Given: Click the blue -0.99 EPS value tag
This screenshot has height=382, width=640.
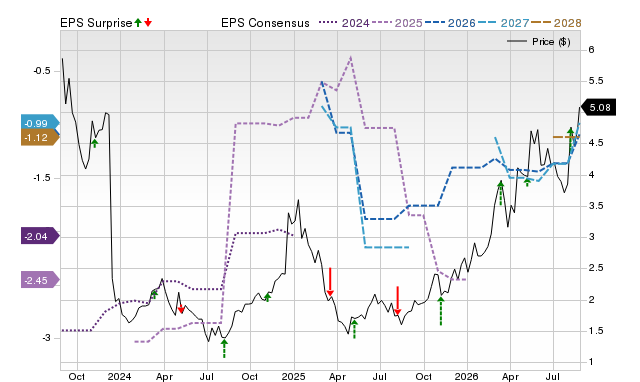Looking at the screenshot, I should (40, 123).
